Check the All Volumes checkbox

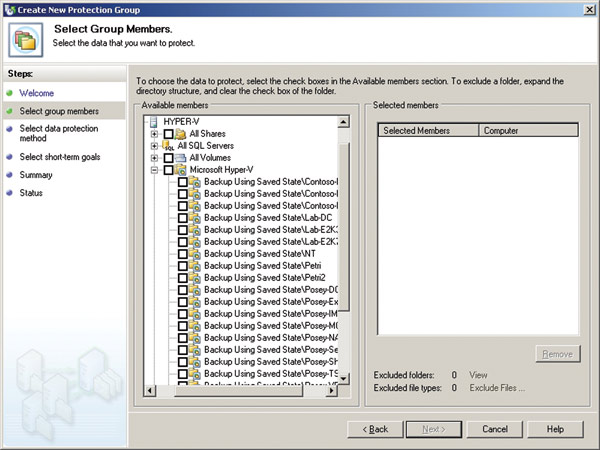click(168, 158)
